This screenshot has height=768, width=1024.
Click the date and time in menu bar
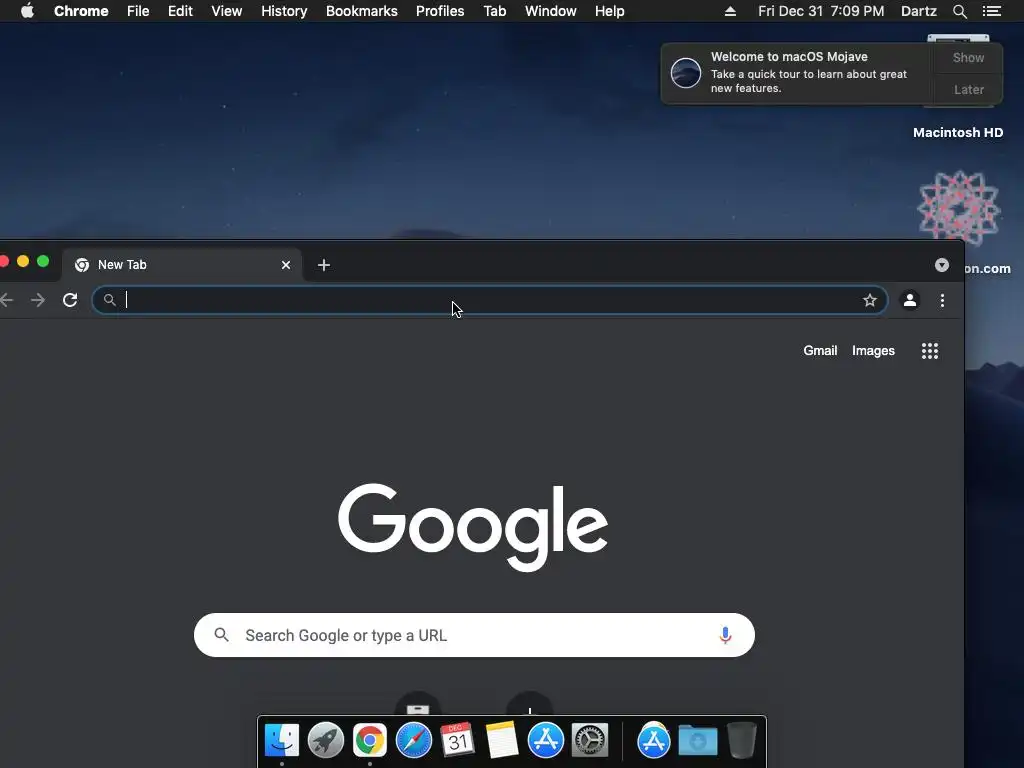(821, 11)
